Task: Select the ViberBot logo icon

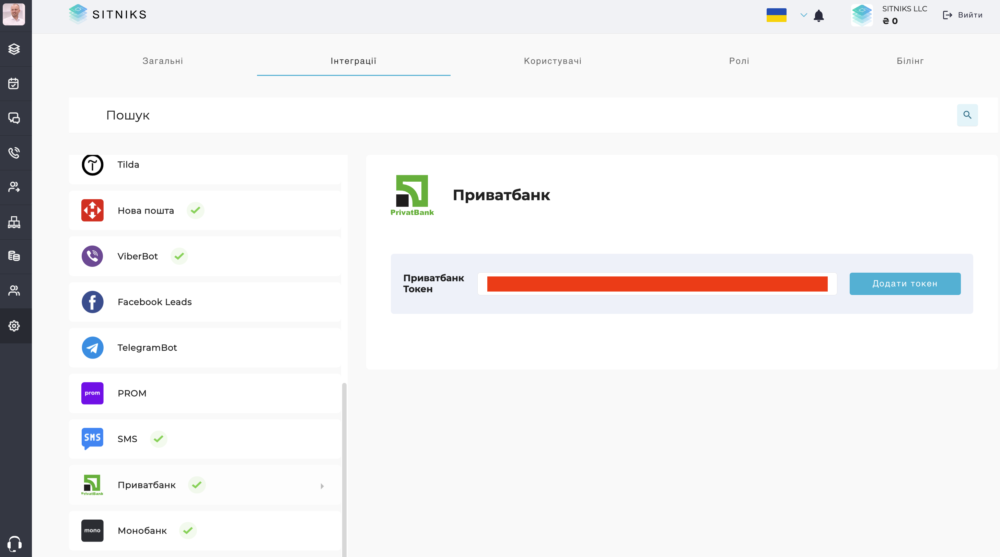Action: point(92,256)
